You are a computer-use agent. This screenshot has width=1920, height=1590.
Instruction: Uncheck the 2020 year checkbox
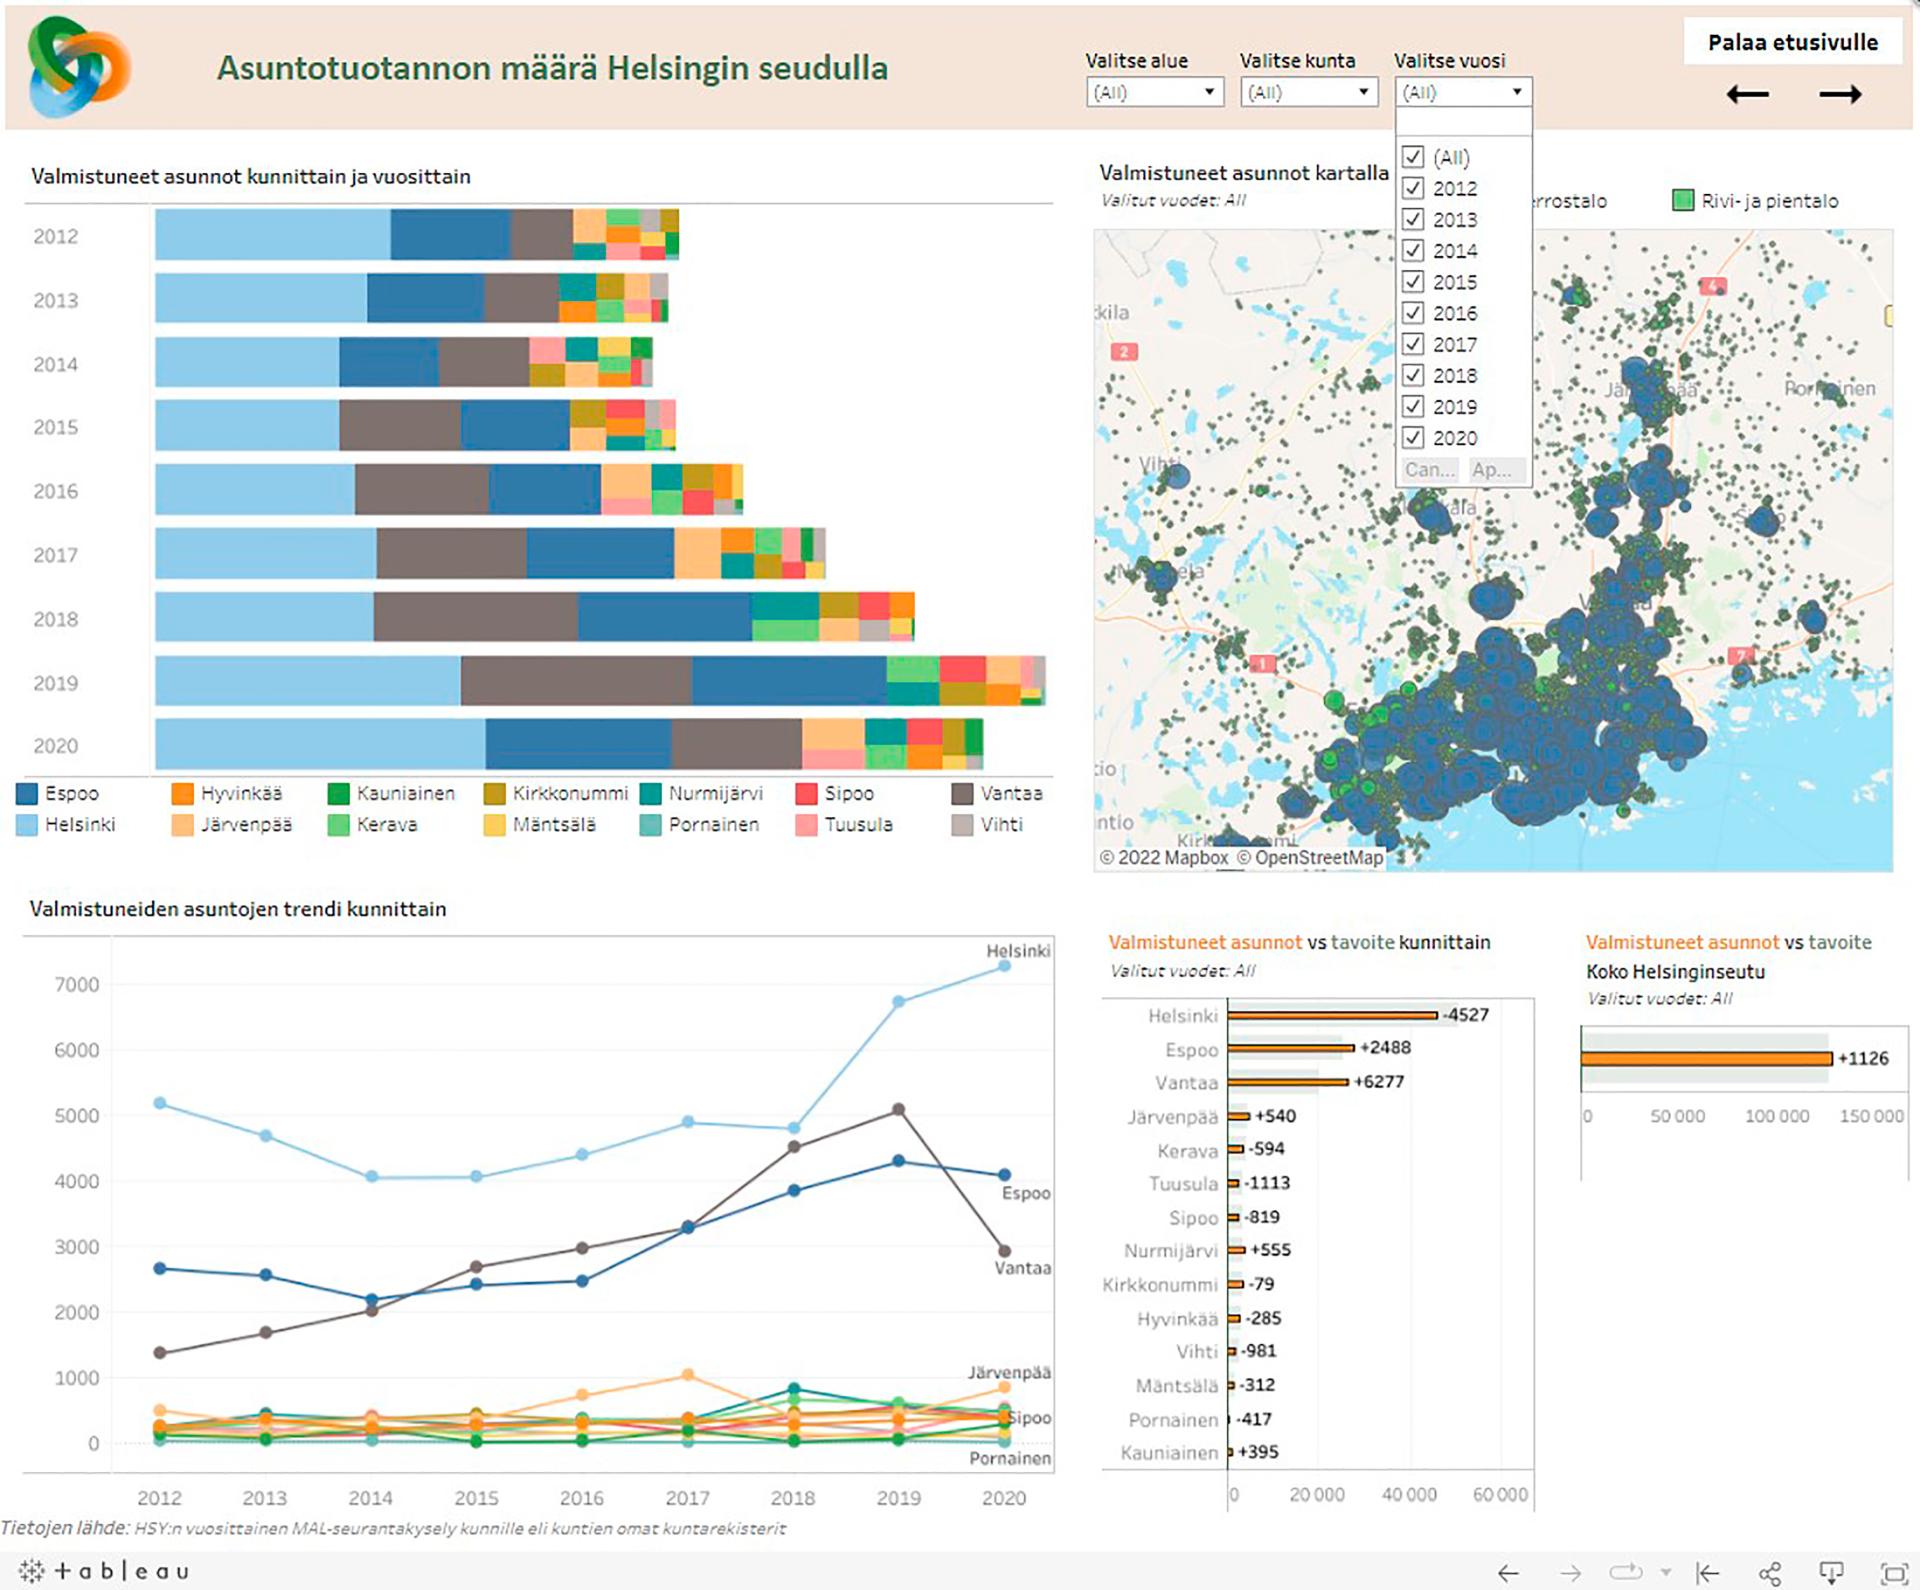point(1413,438)
